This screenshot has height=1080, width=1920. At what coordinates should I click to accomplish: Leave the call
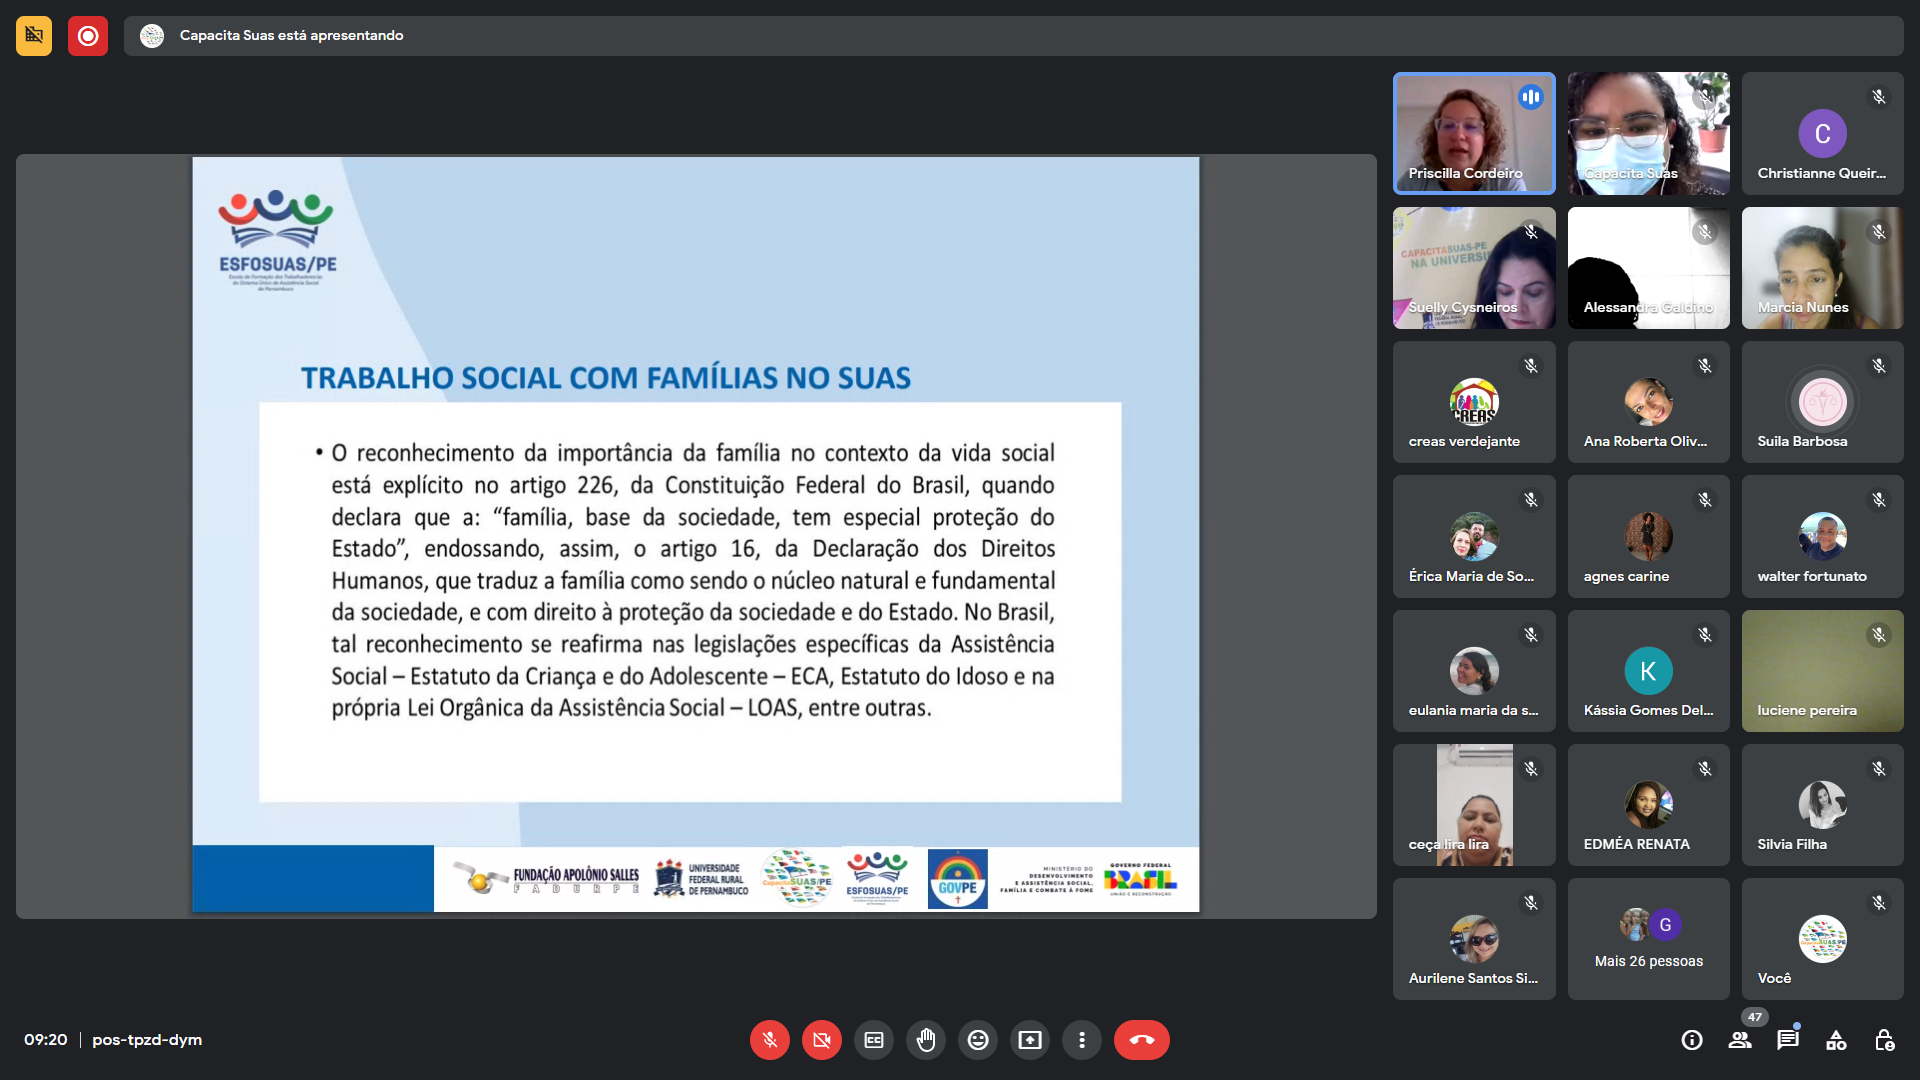click(1141, 1040)
